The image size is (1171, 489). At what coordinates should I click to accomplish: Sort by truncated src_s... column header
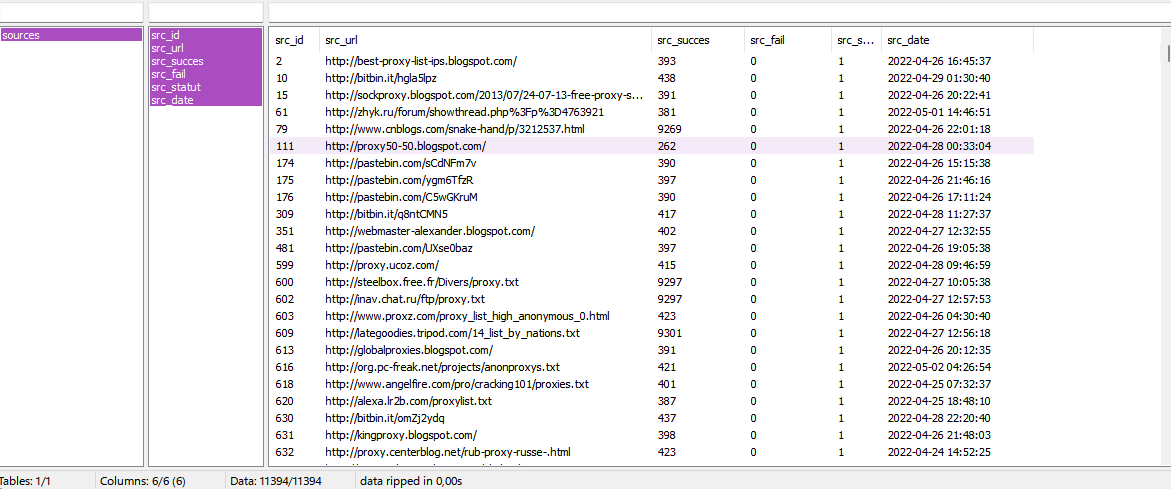click(856, 40)
